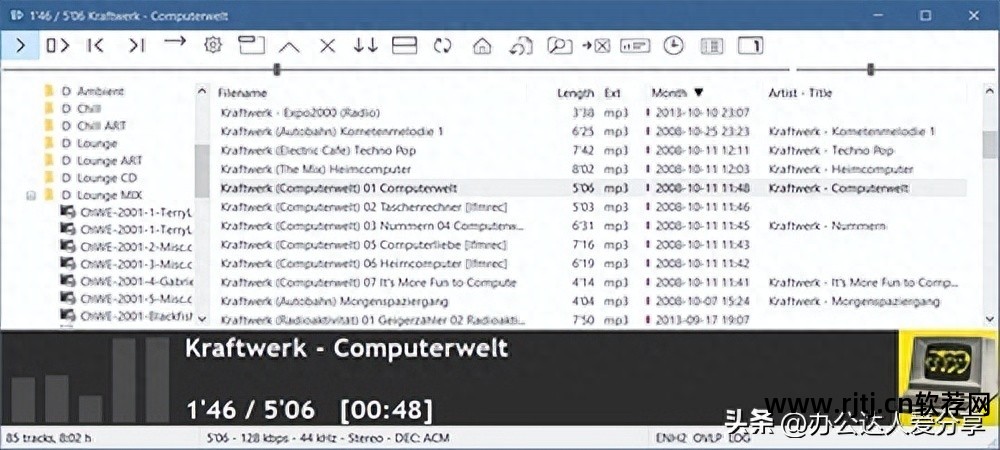Skip to the previous track
The width and height of the screenshot is (1000, 450).
(x=95, y=45)
